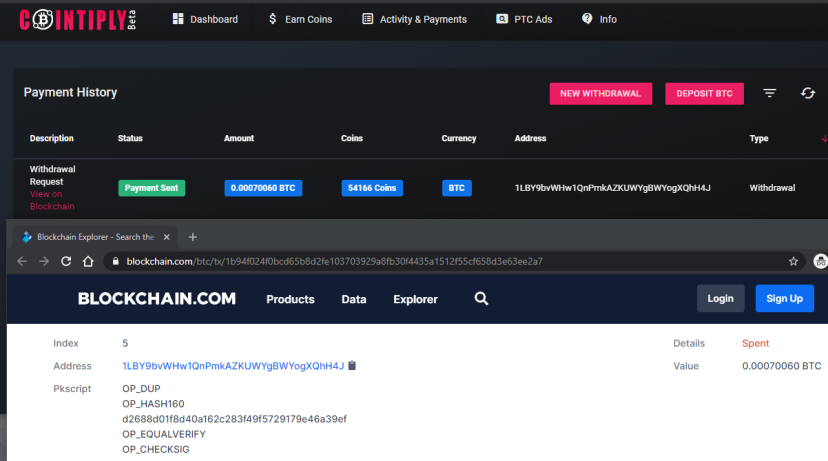828x461 pixels.
Task: Click the DEPOSIT BTC button
Action: click(x=704, y=93)
